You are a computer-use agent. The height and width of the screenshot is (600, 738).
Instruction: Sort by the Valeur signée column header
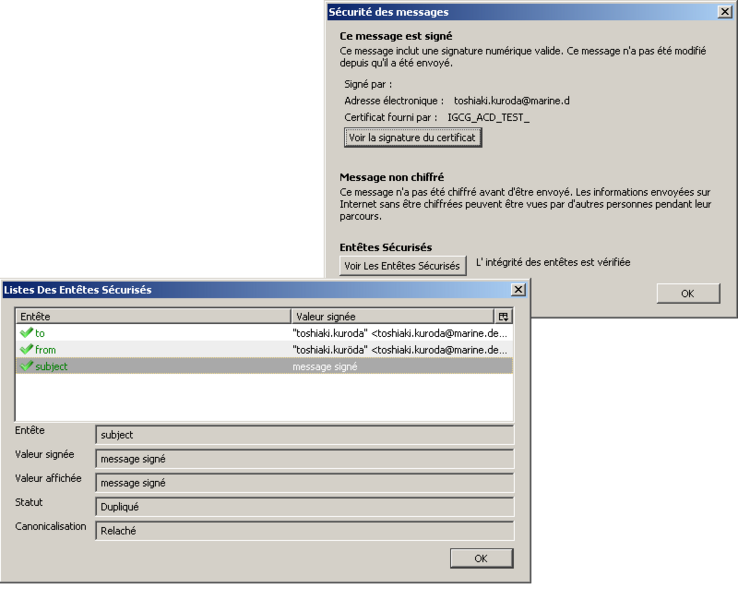[393, 316]
